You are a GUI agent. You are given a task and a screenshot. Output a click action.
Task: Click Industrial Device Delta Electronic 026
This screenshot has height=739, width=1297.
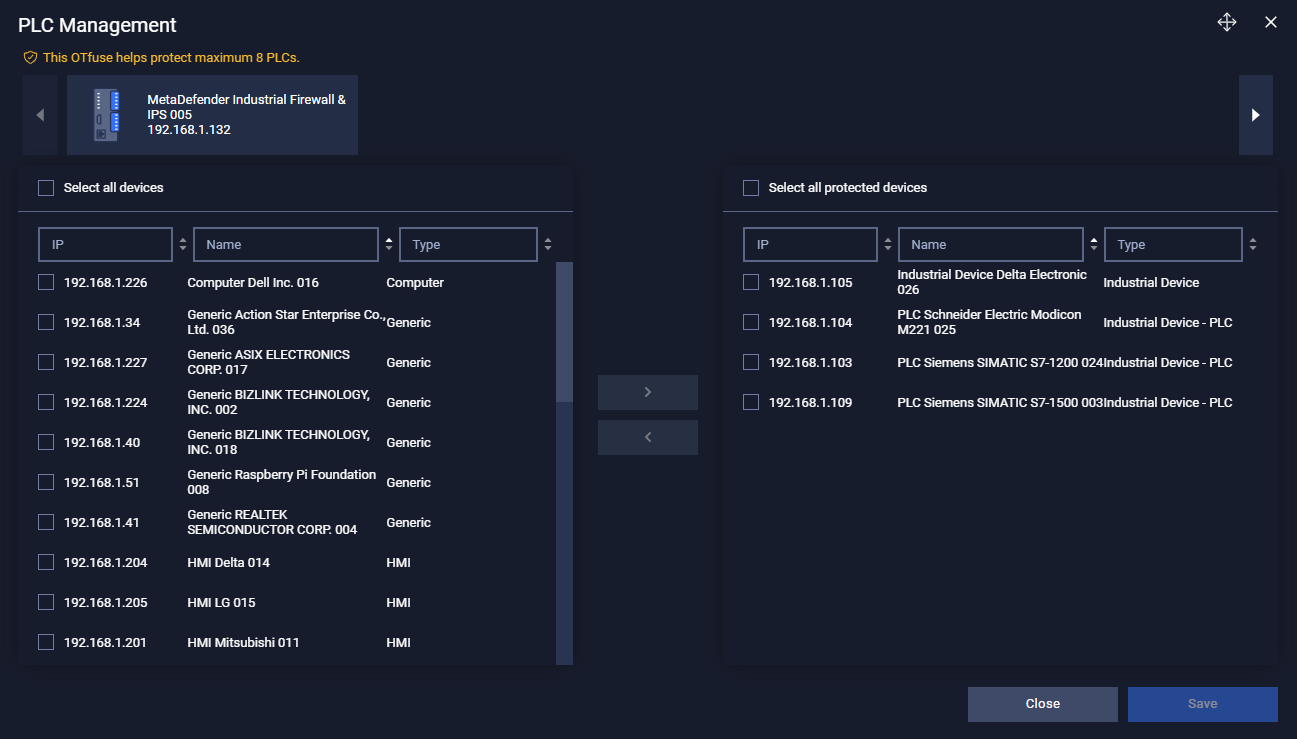click(992, 282)
